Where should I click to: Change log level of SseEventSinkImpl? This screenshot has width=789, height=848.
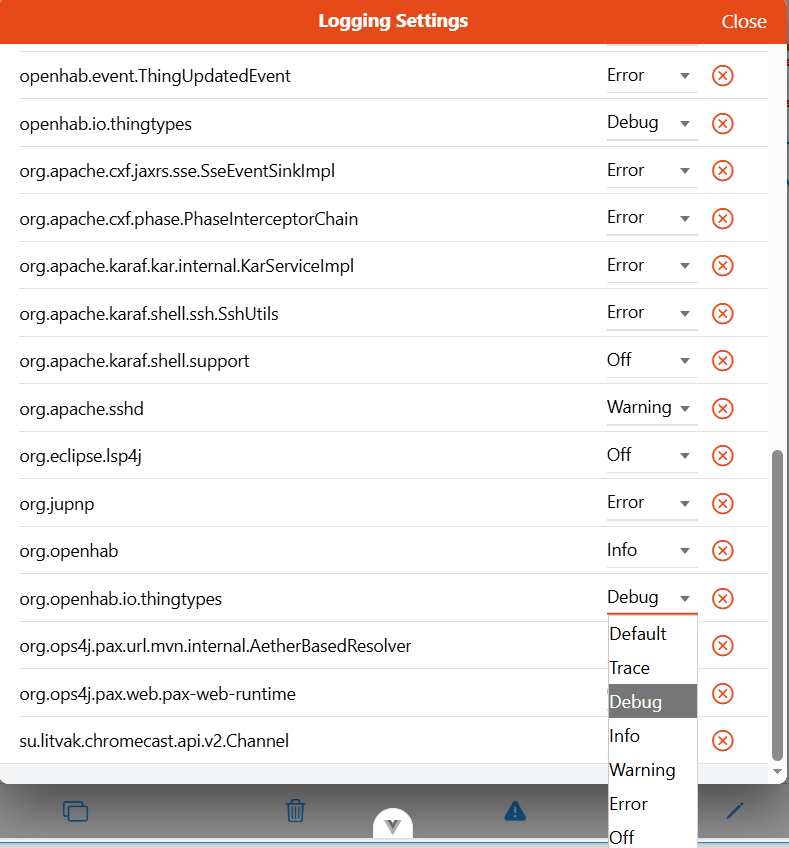coord(652,171)
